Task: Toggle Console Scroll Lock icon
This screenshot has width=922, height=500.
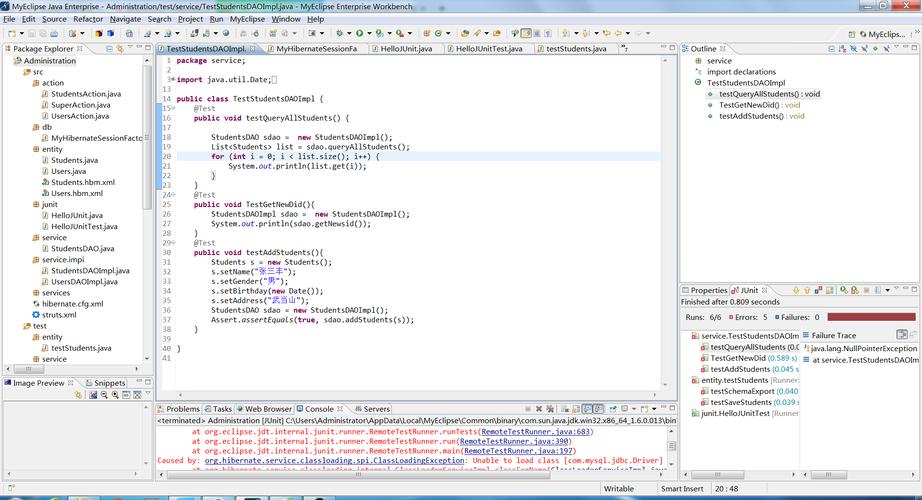Action: (x=575, y=408)
